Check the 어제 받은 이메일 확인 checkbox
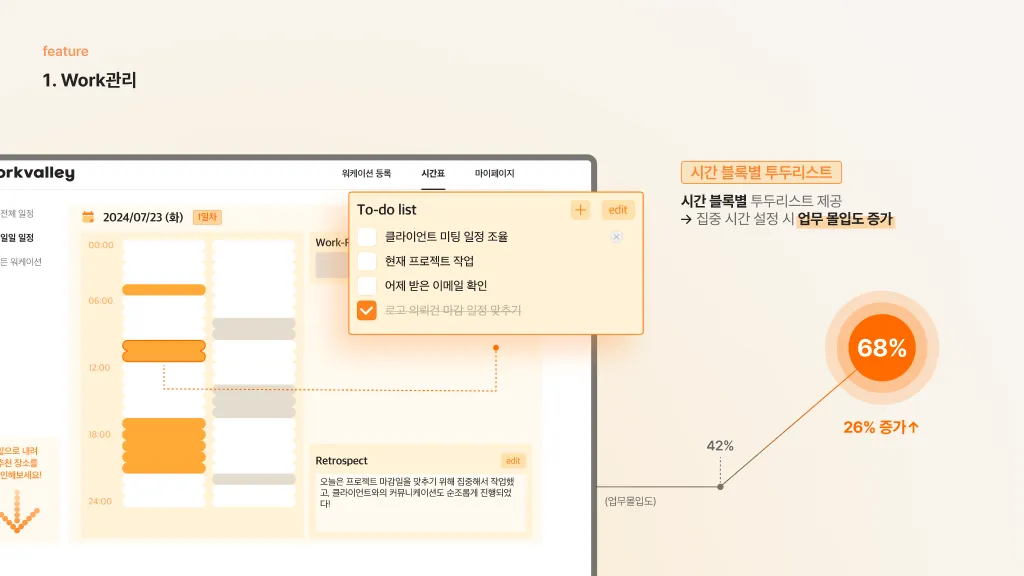The height and width of the screenshot is (576, 1024). pyautogui.click(x=367, y=285)
